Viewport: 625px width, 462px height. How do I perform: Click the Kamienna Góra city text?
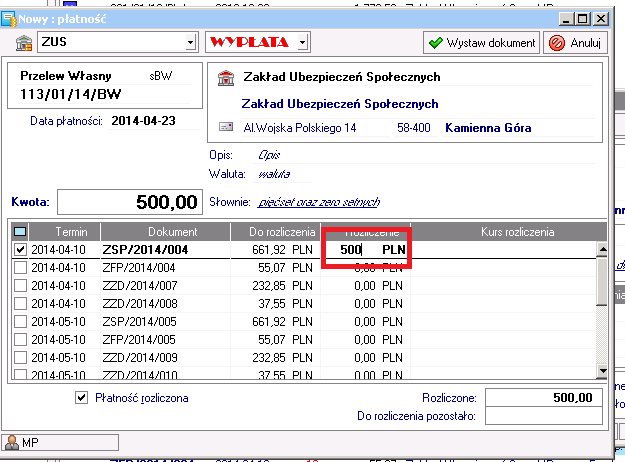tap(488, 128)
